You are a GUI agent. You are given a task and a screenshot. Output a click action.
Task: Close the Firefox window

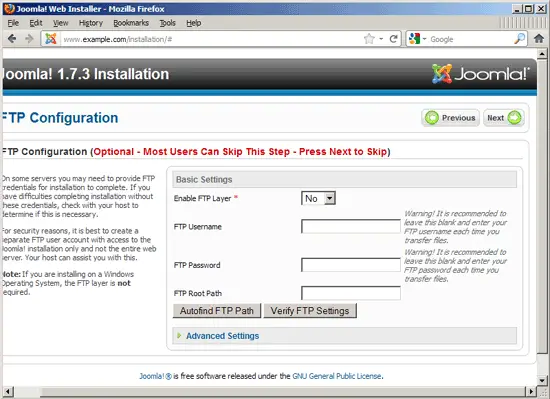[541, 9]
